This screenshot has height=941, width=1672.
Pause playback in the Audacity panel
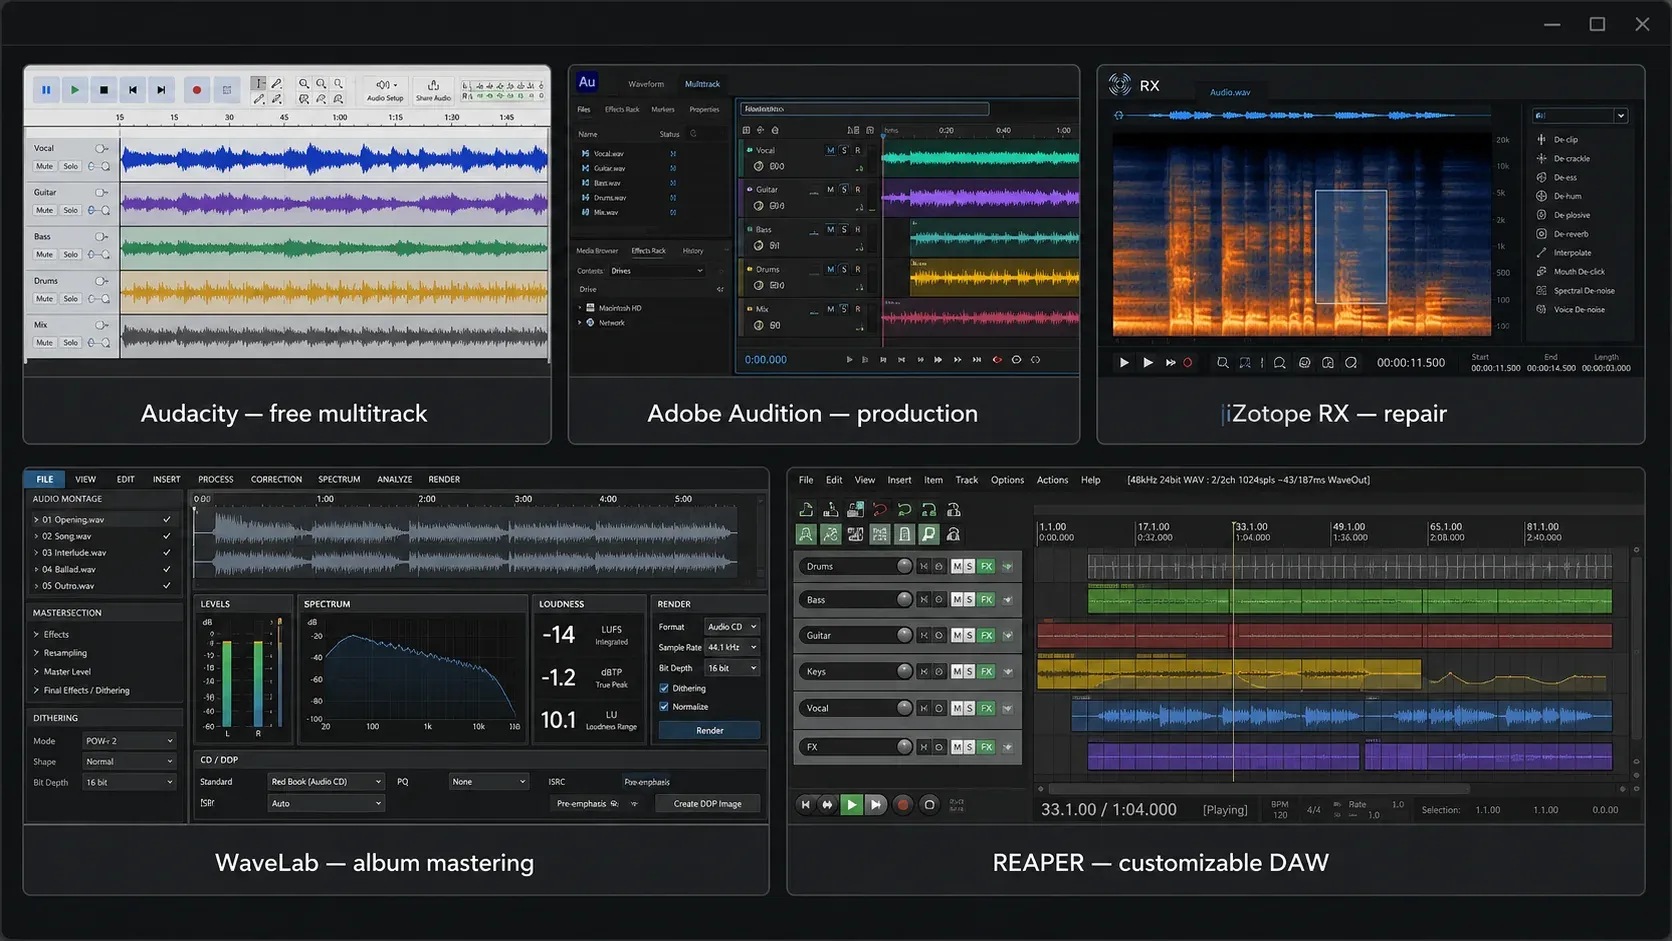pyautogui.click(x=46, y=90)
